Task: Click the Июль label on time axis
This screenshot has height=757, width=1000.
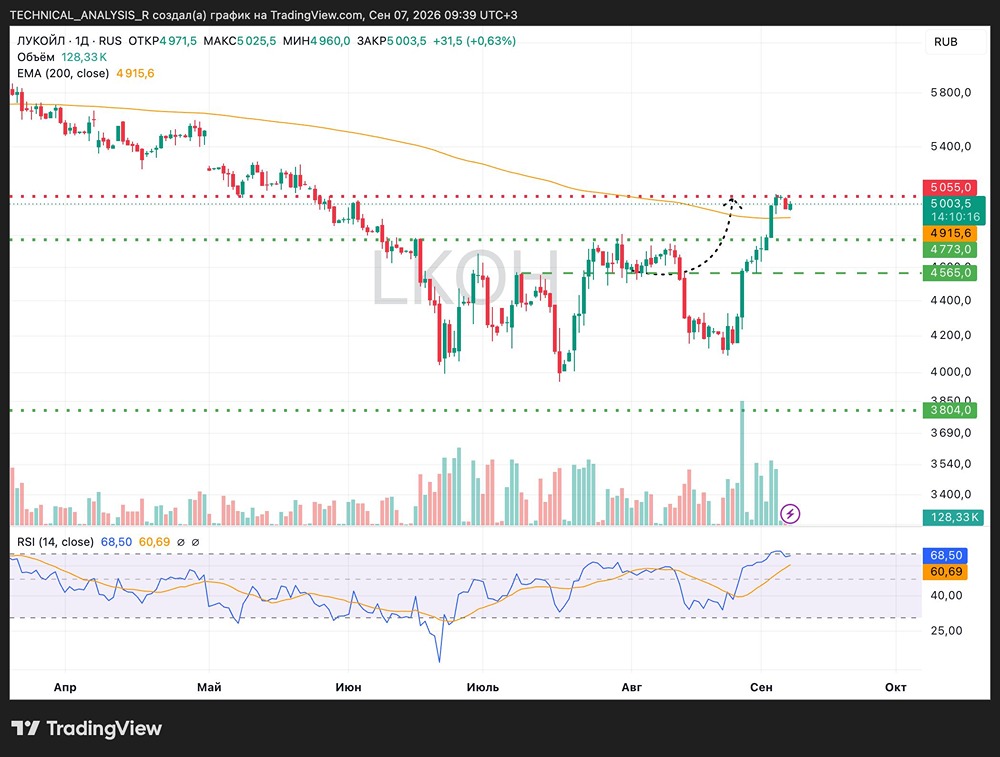Action: 483,687
